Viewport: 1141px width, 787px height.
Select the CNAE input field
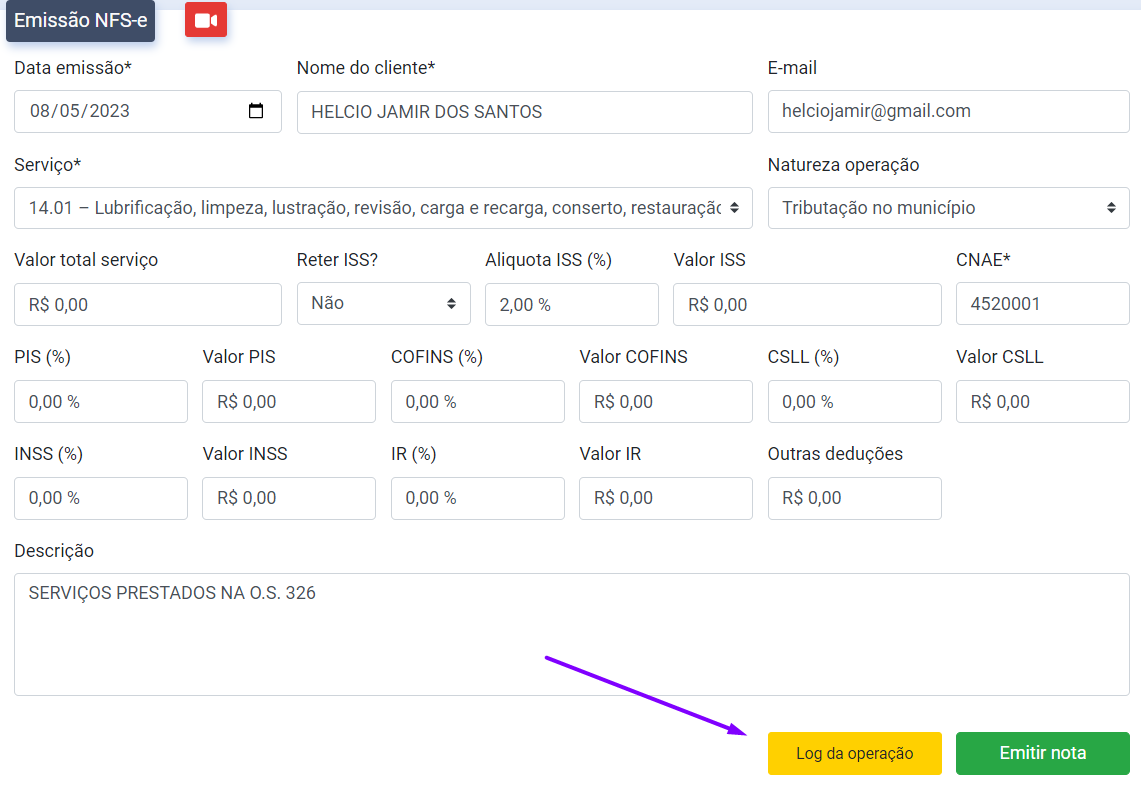(x=1042, y=304)
